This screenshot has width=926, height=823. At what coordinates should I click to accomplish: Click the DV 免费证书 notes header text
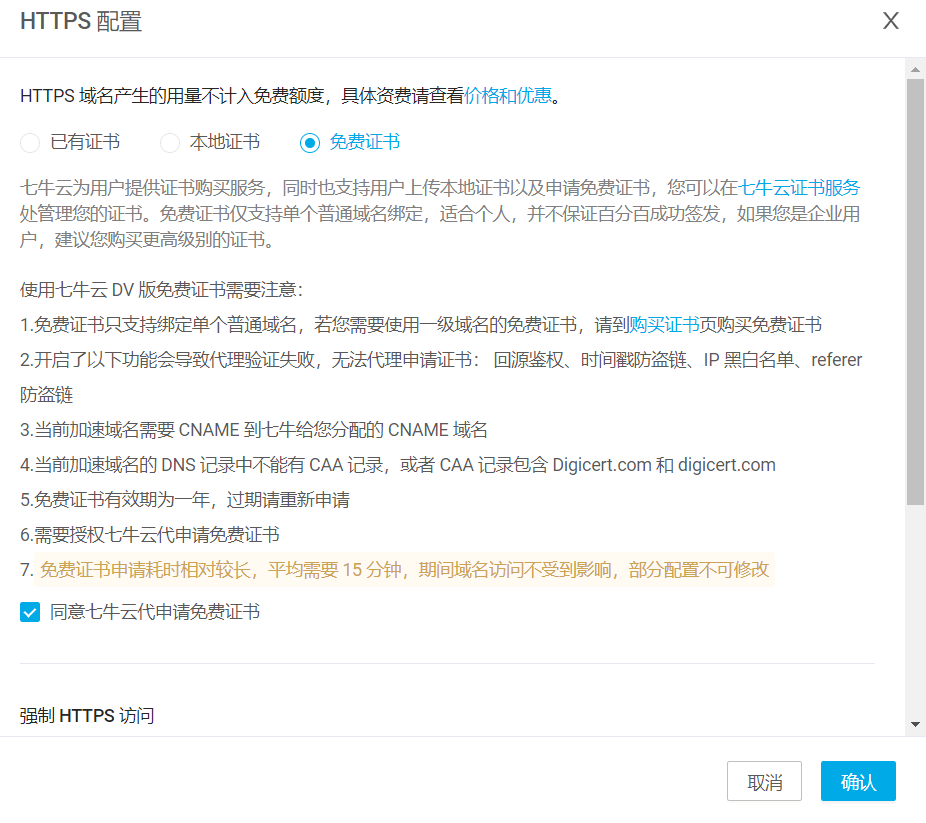(160, 289)
